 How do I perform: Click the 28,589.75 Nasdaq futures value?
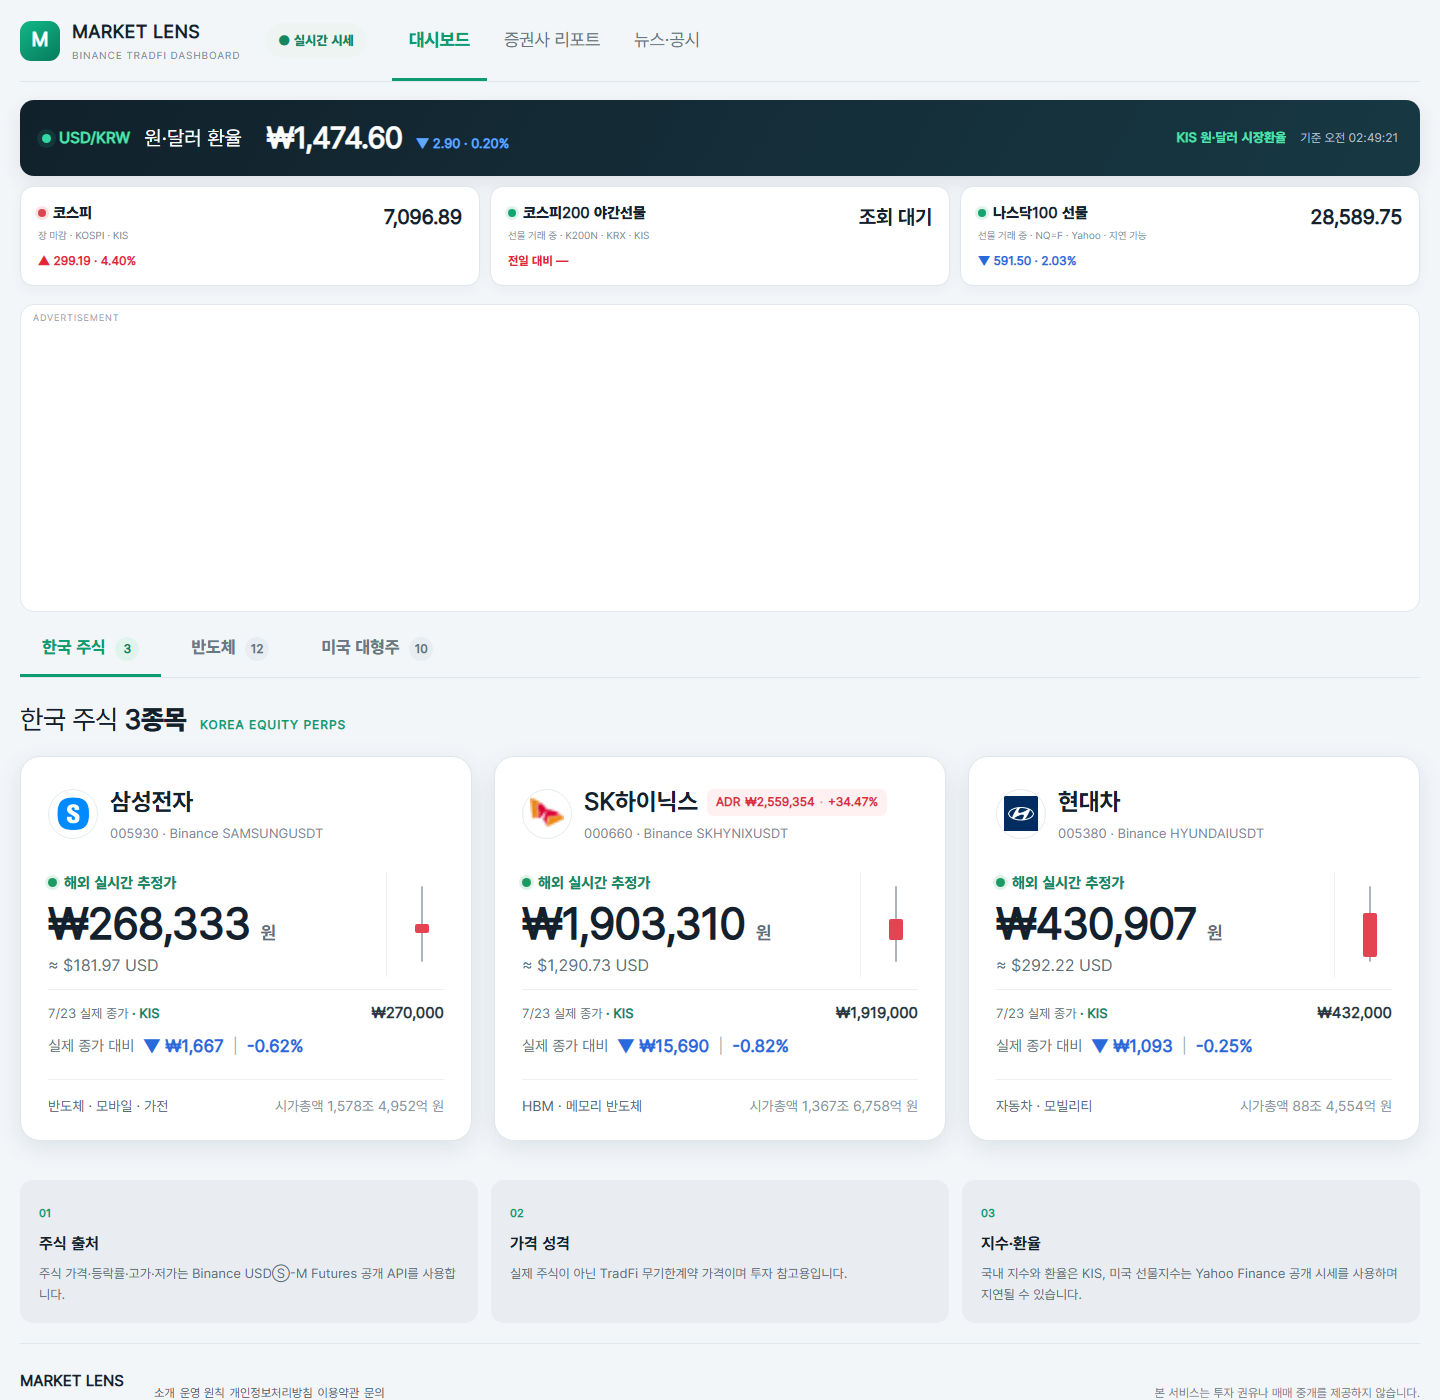[1356, 217]
